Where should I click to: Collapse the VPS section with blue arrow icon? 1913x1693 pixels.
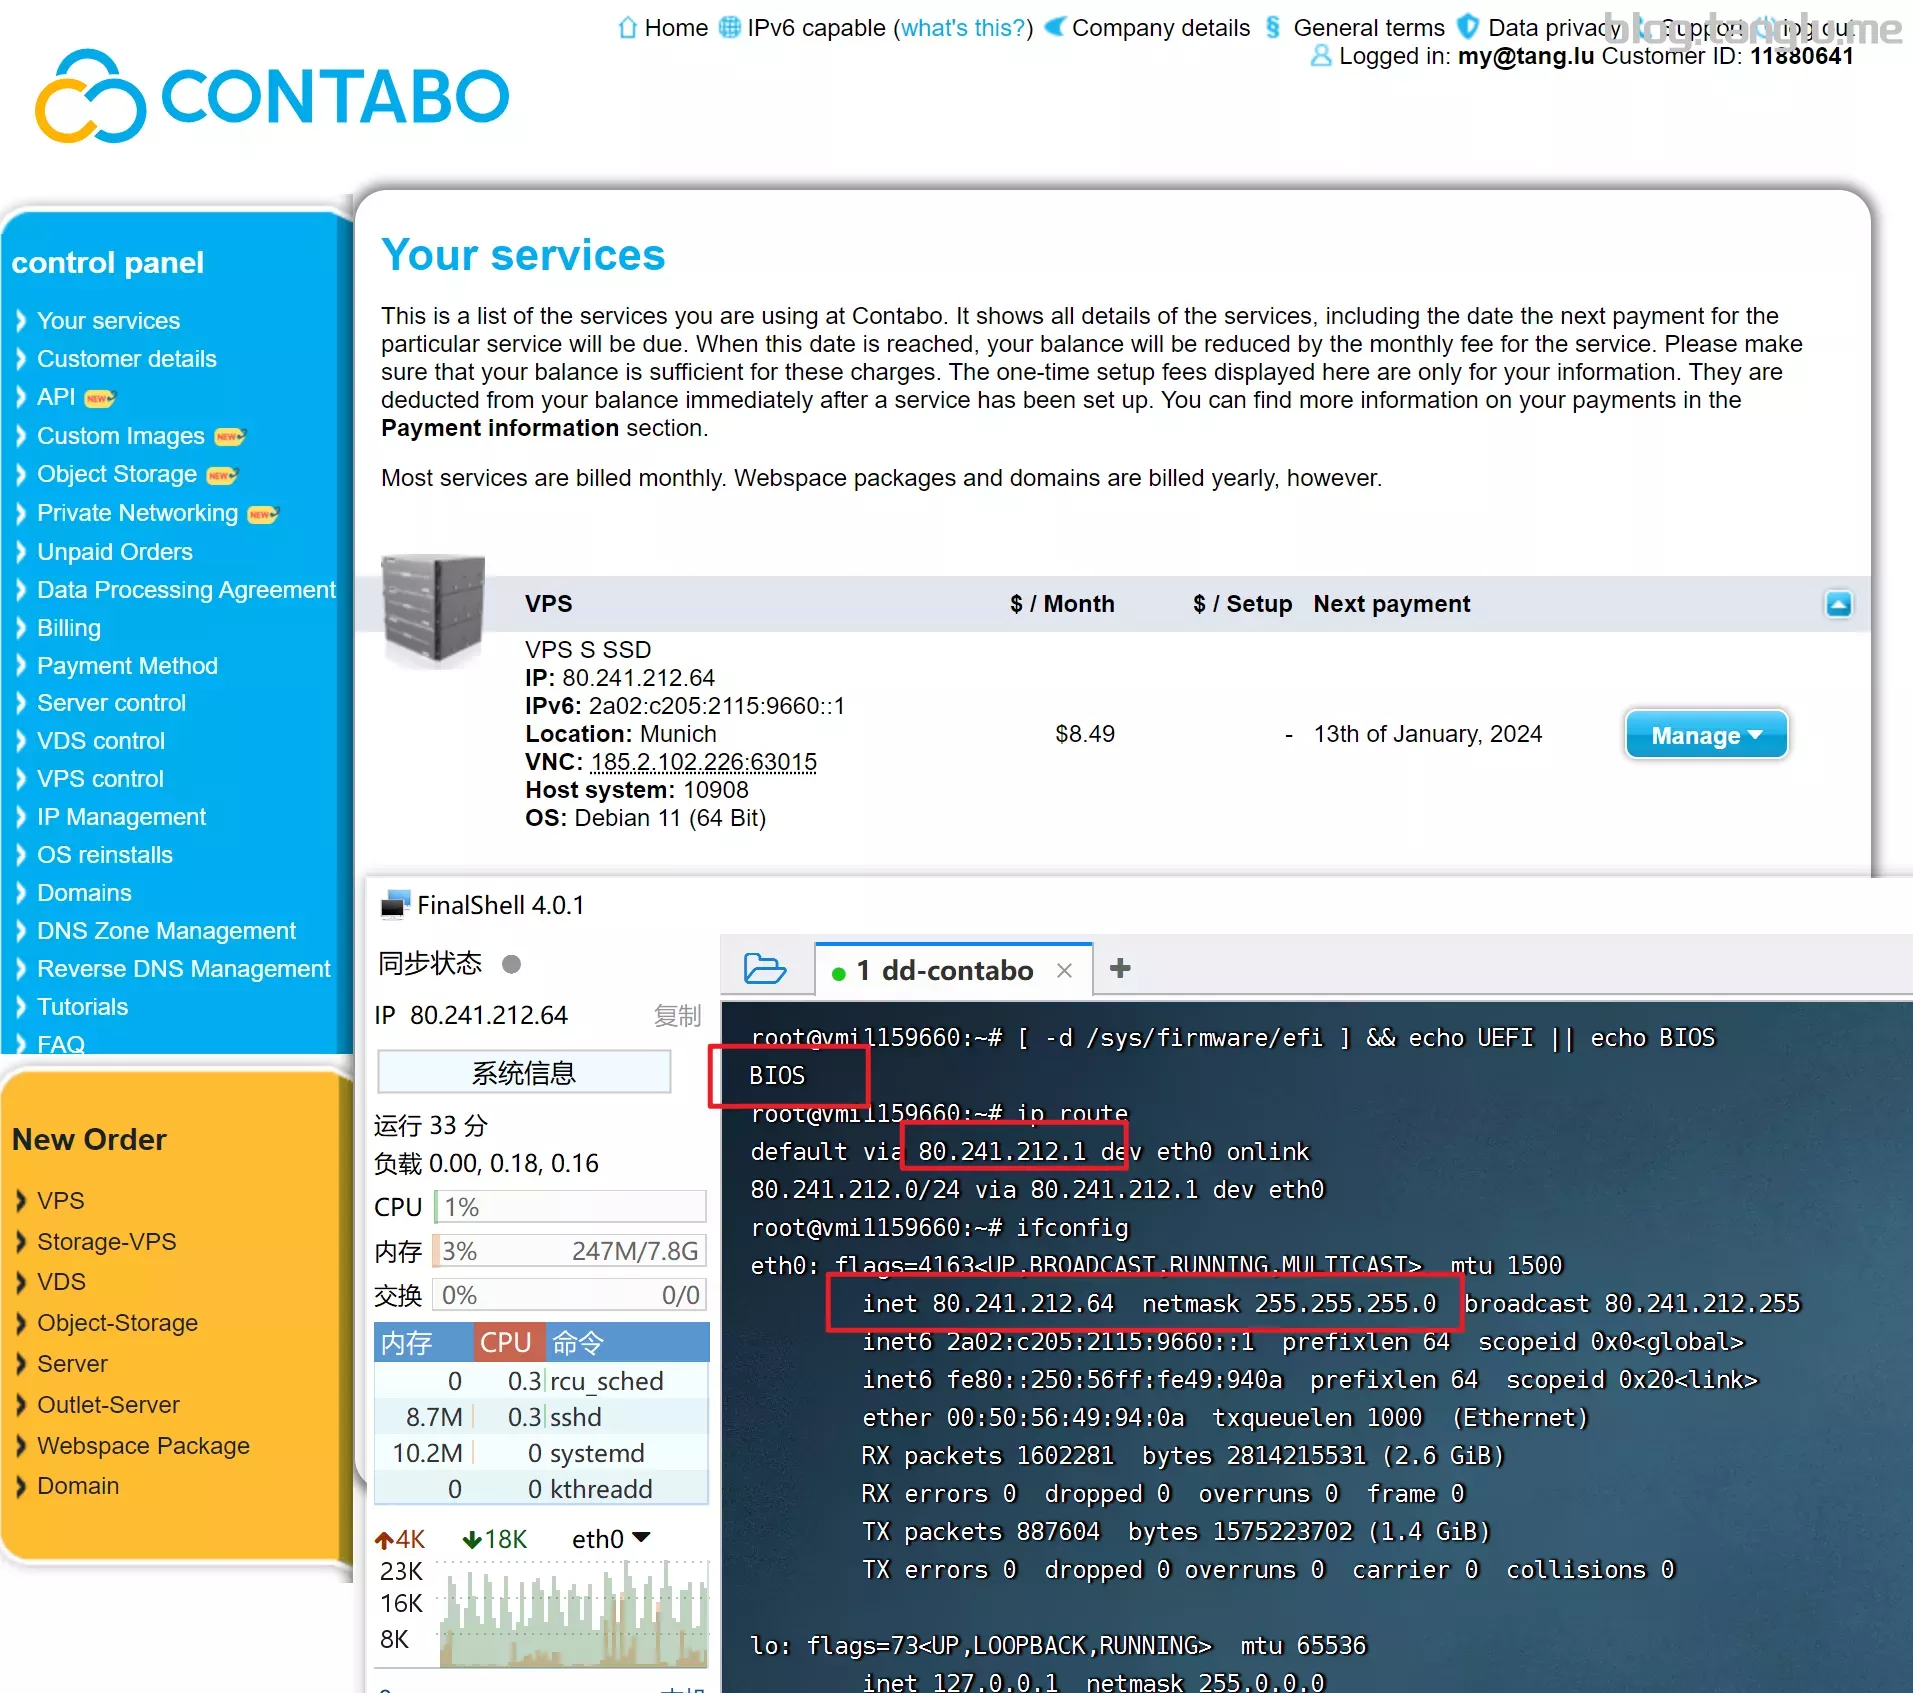(x=1838, y=604)
